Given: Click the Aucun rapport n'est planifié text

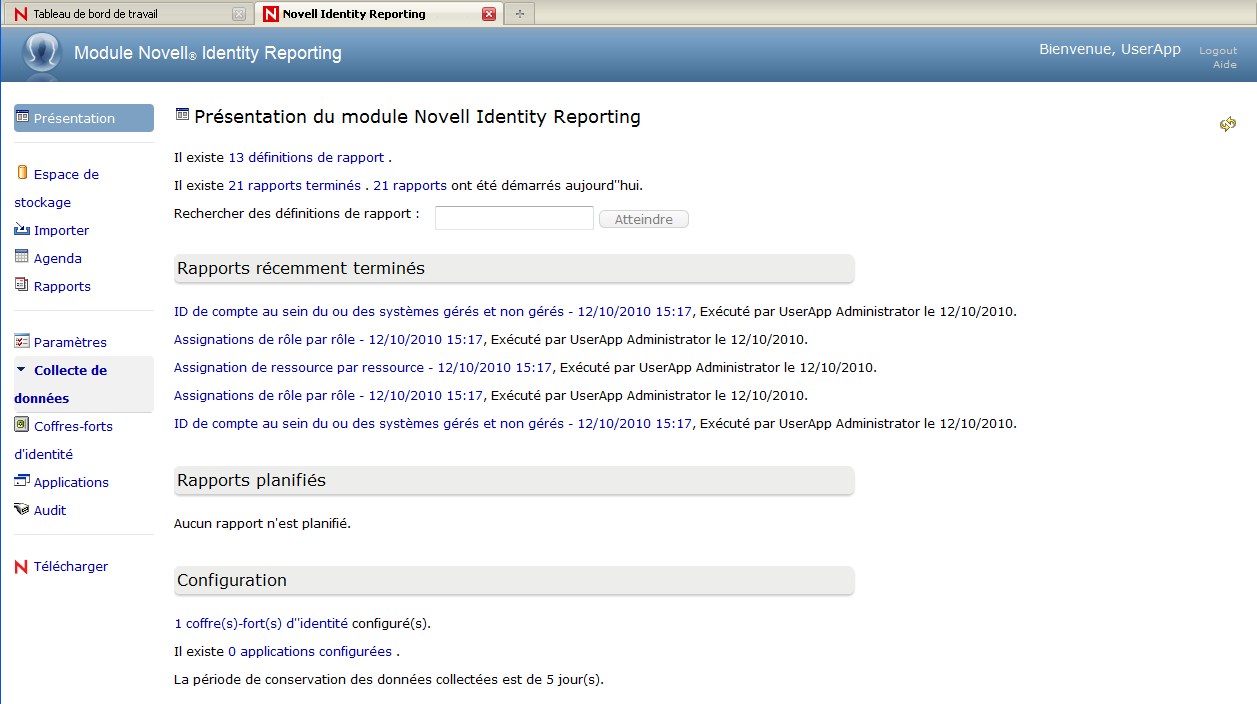Looking at the screenshot, I should click(x=263, y=523).
